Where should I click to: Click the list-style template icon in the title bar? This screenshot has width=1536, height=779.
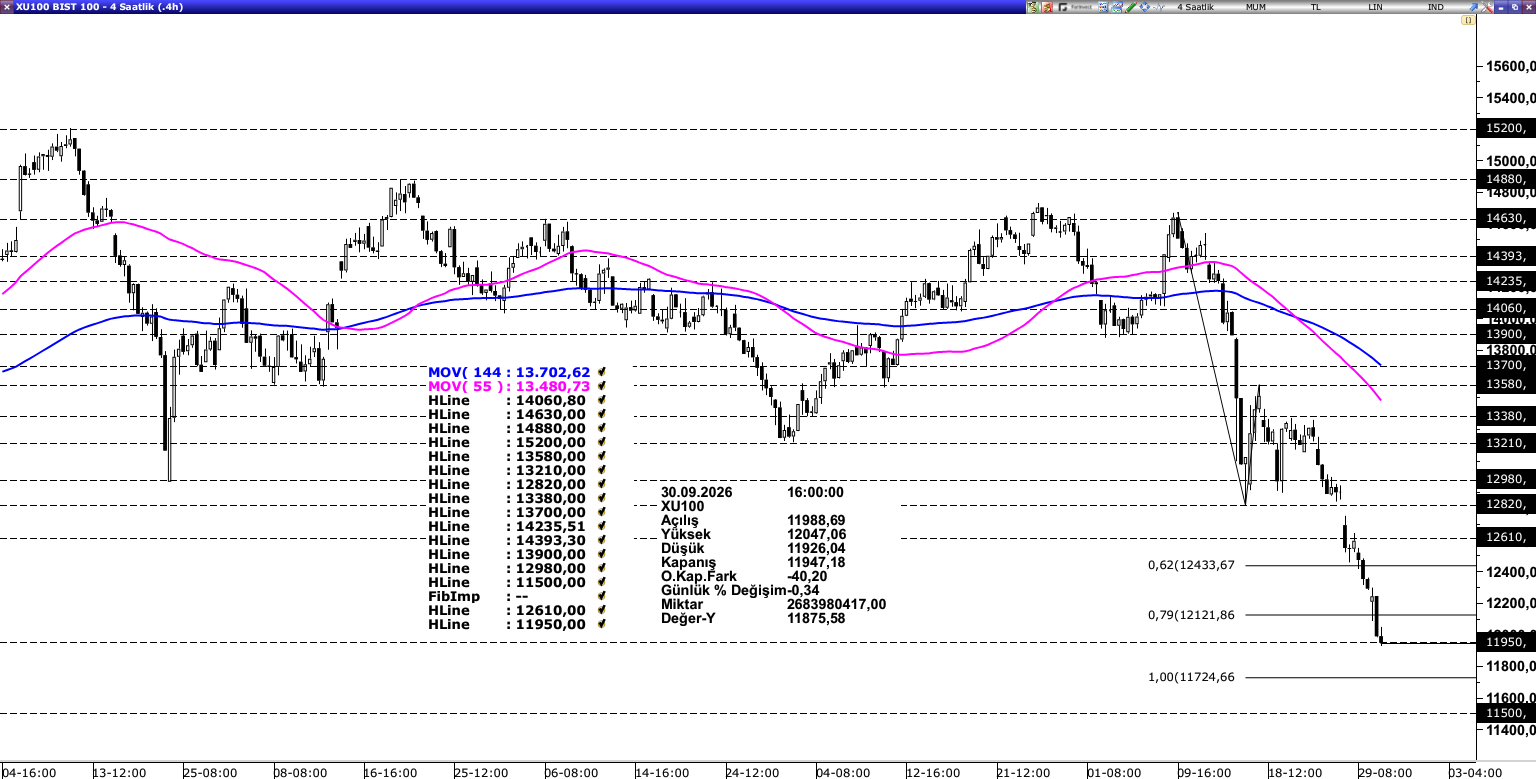pyautogui.click(x=1103, y=7)
